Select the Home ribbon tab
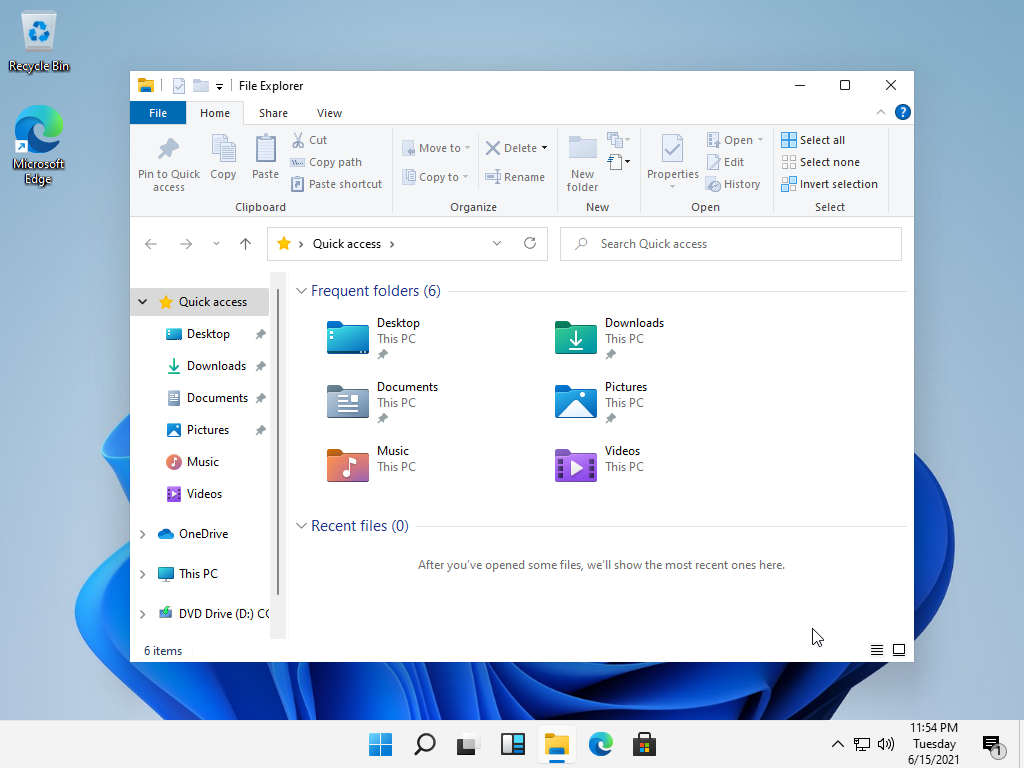The image size is (1024, 768). [x=215, y=113]
